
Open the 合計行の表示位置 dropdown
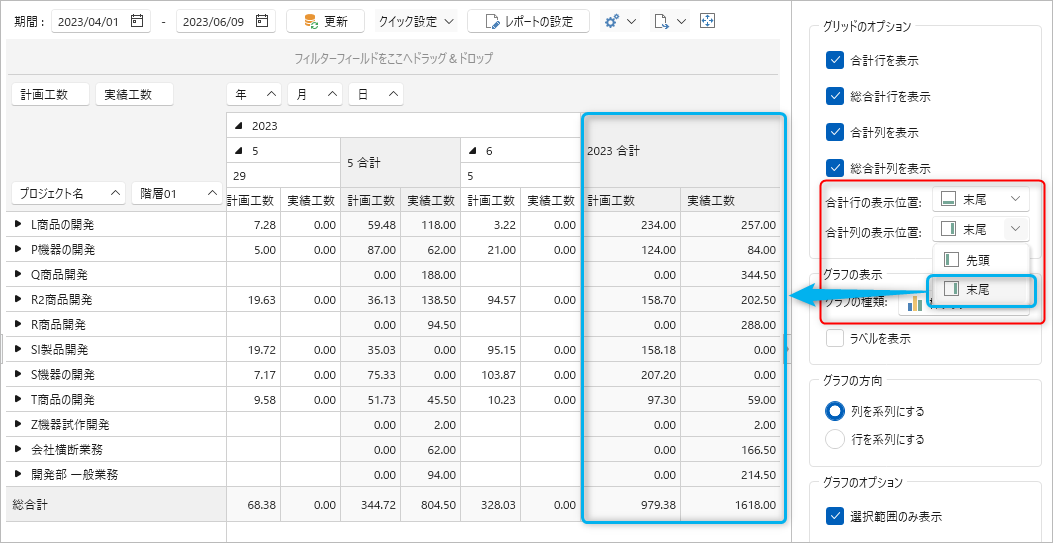coord(979,200)
